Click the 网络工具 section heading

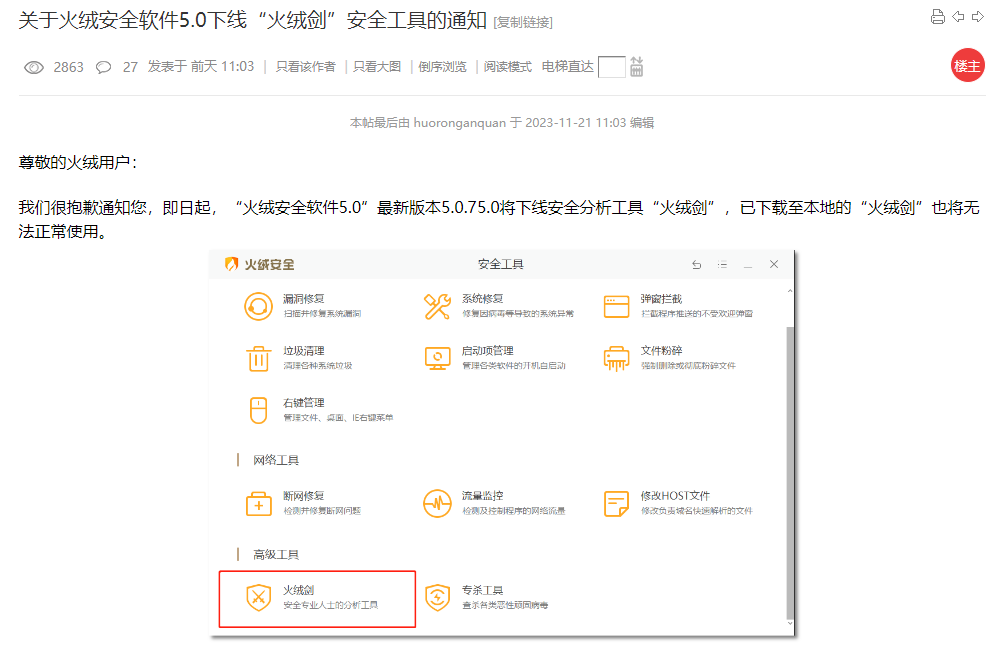275,460
